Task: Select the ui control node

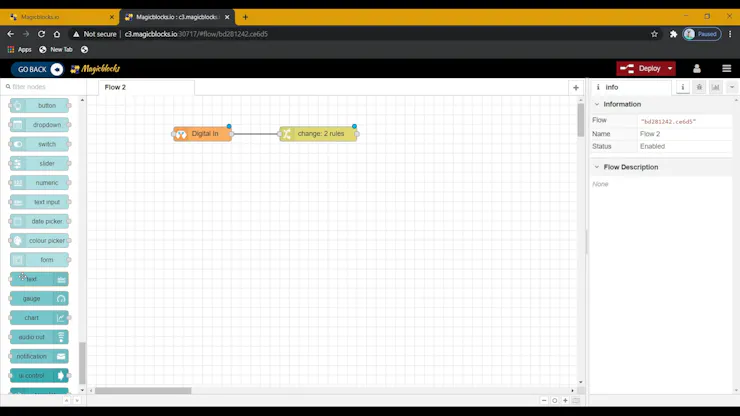Action: coord(39,375)
